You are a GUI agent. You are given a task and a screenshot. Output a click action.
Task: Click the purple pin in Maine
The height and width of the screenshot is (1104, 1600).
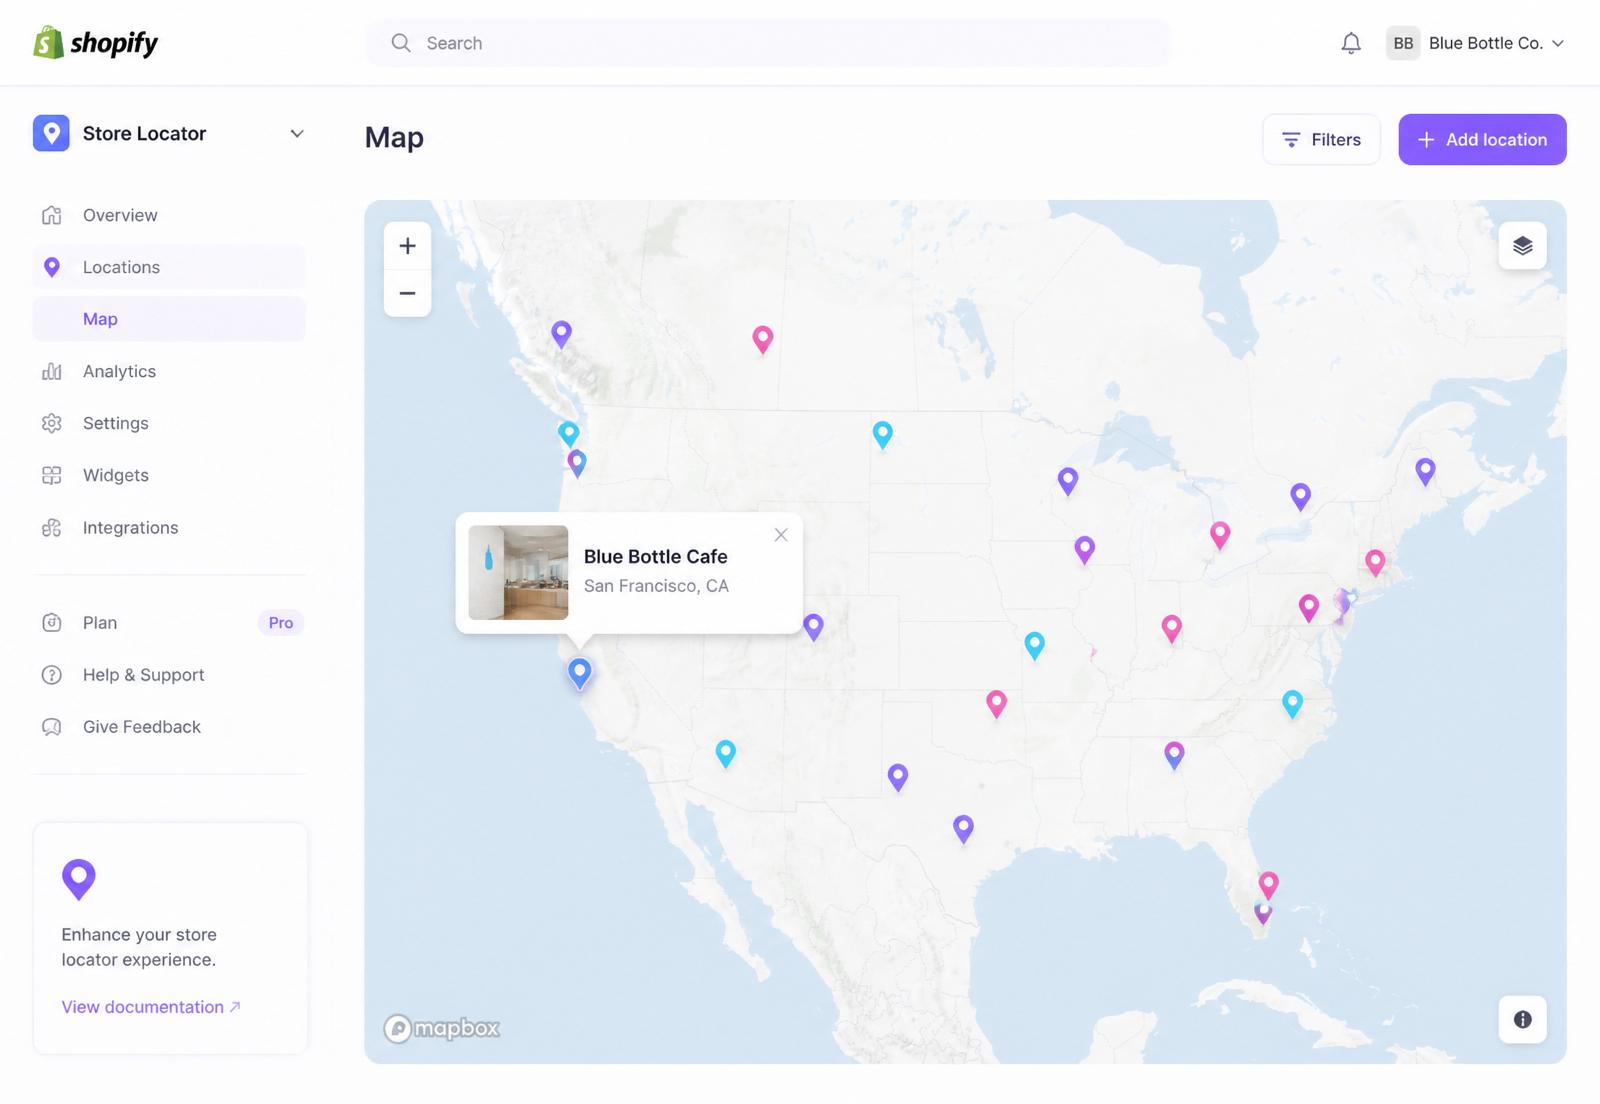pos(1425,471)
